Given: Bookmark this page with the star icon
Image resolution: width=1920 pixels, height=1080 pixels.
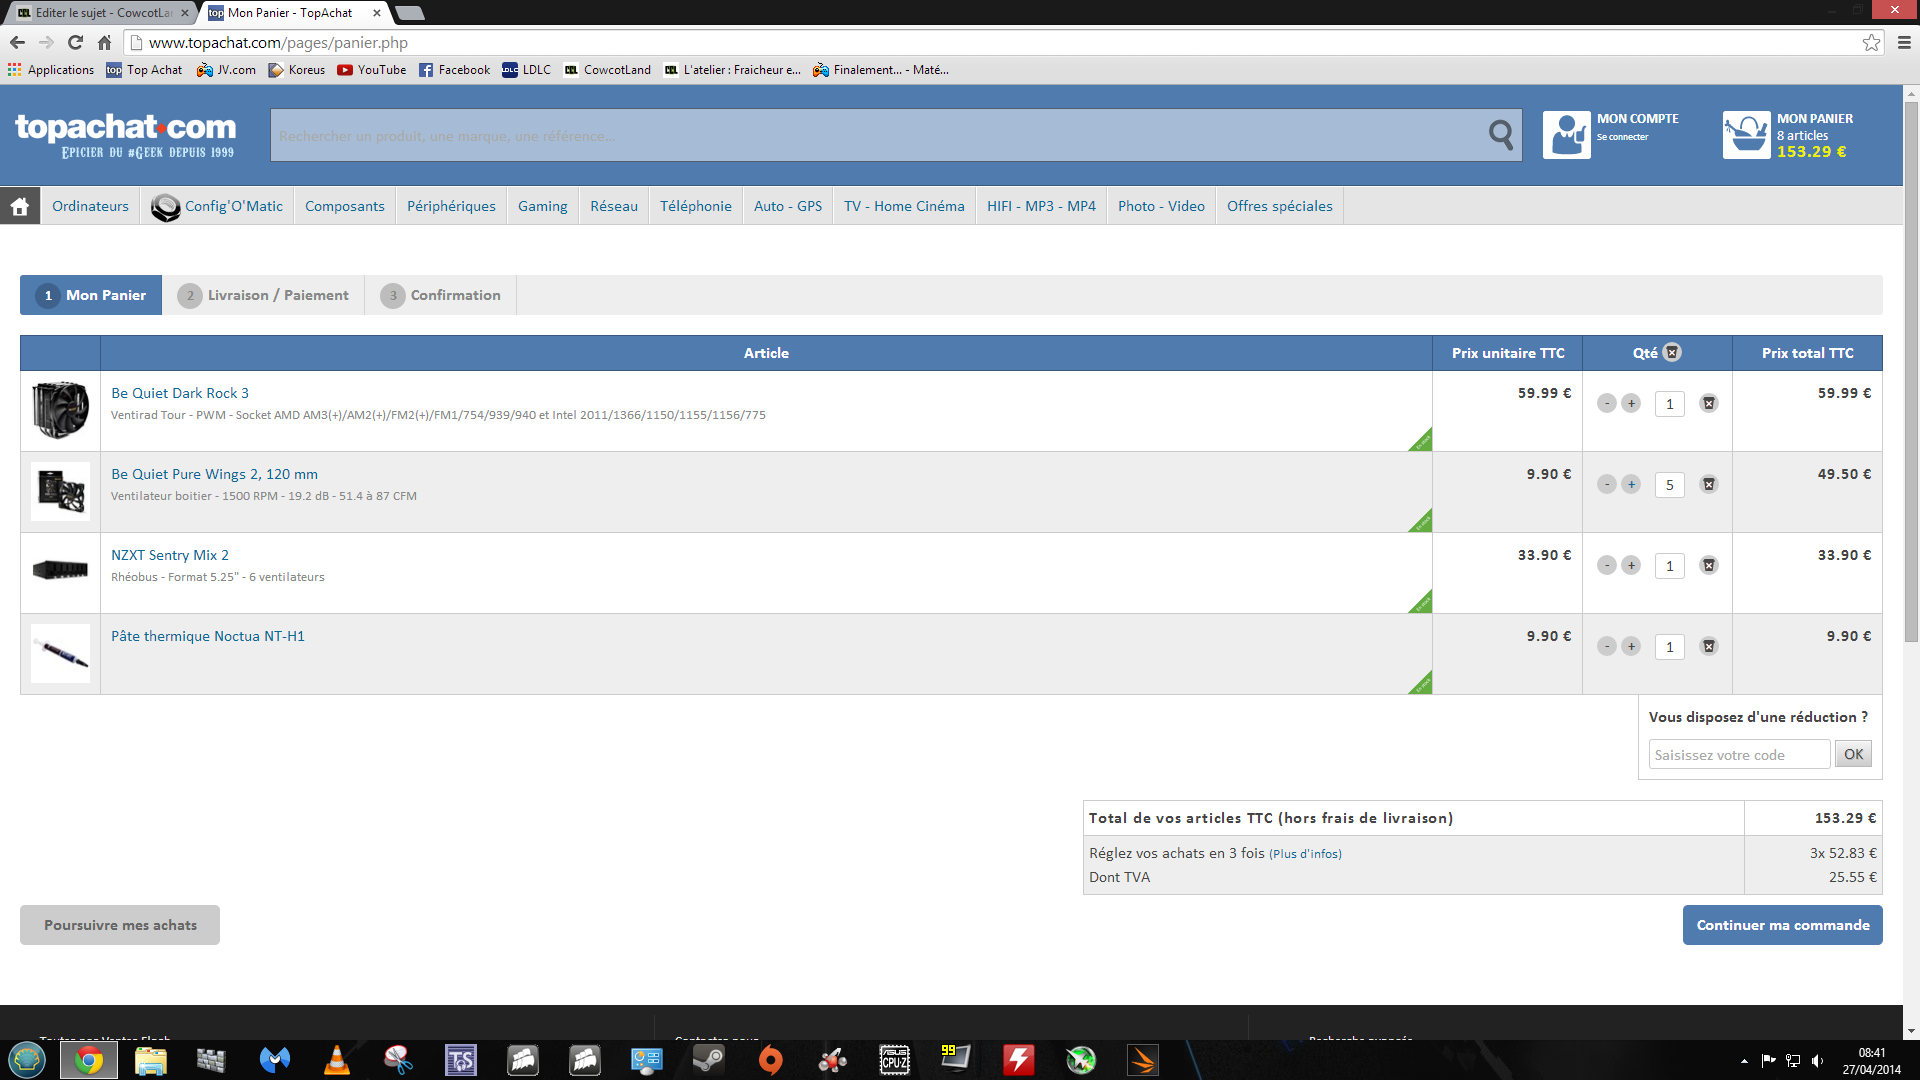Looking at the screenshot, I should click(1871, 42).
